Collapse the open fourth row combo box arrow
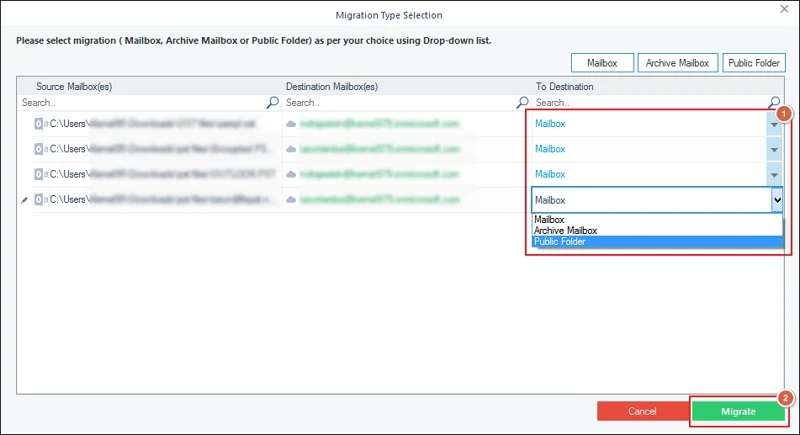The image size is (800, 435). 777,200
